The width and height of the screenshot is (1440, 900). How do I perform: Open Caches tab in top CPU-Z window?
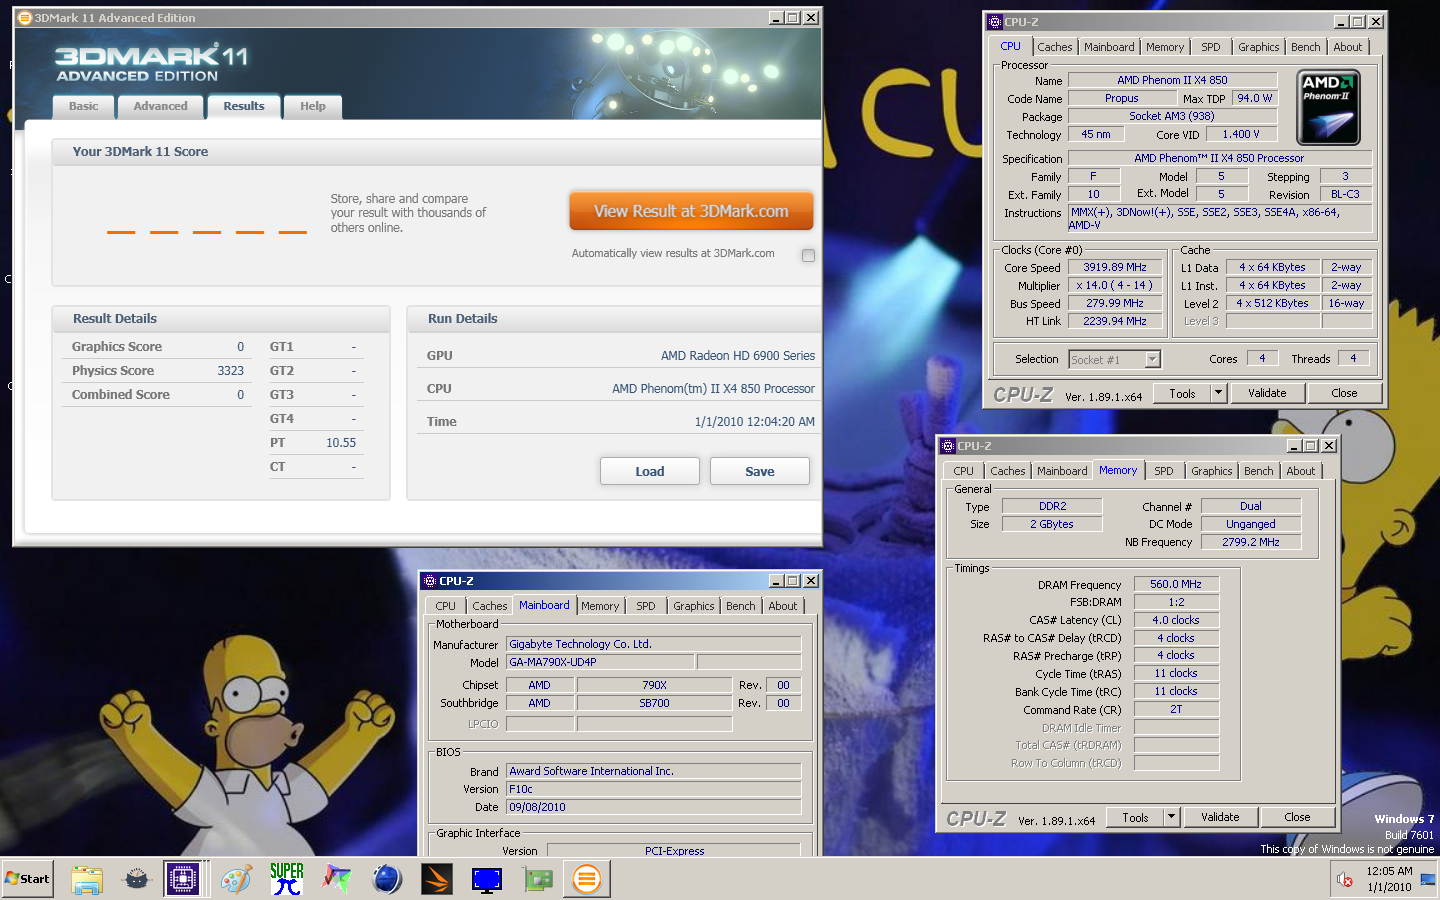click(x=1054, y=47)
